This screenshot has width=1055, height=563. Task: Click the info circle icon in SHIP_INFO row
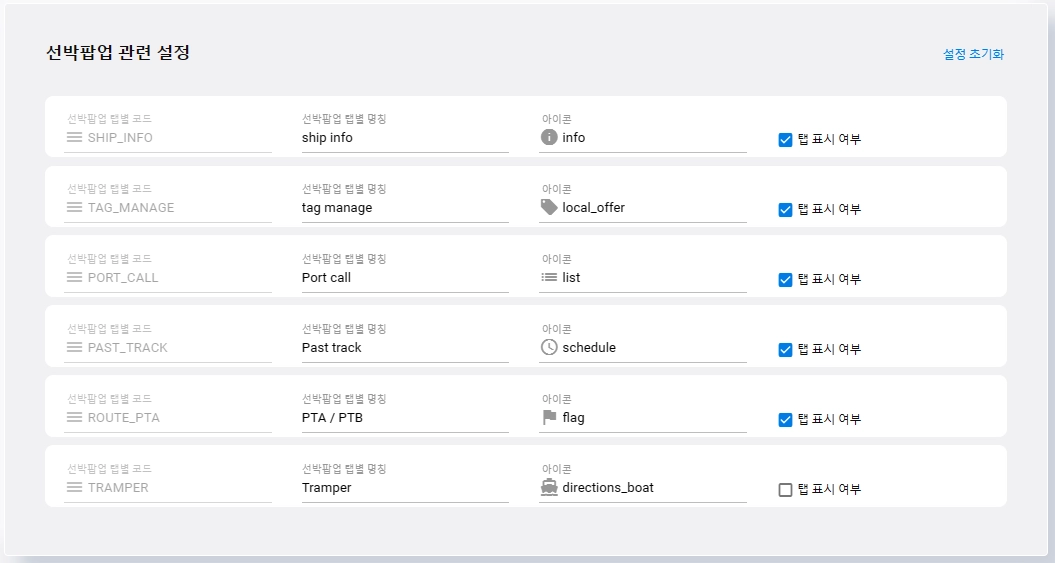[549, 137]
